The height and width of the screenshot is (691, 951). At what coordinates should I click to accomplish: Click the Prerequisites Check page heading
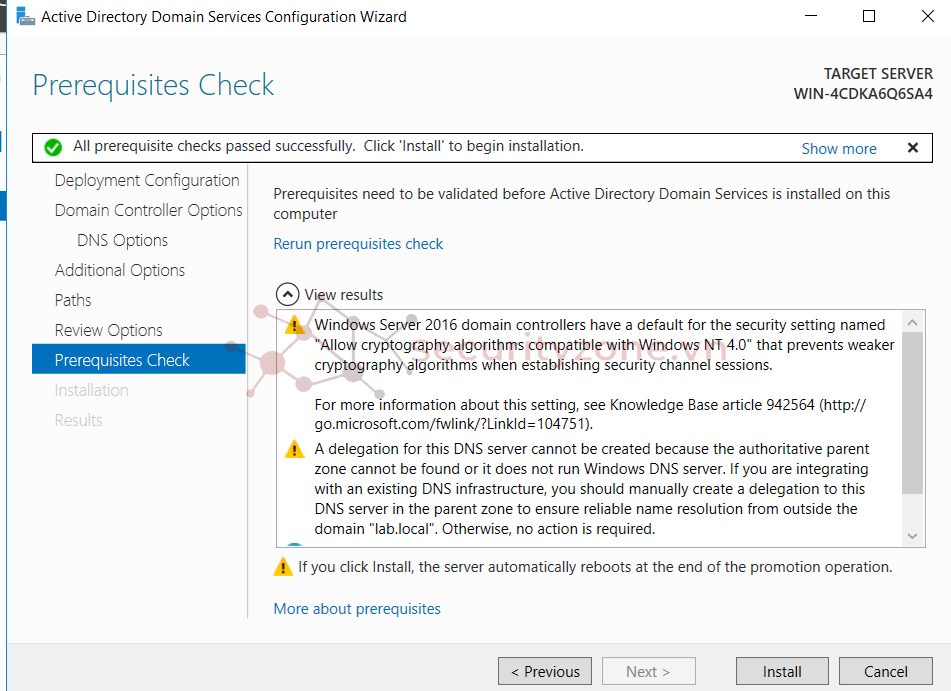153,85
